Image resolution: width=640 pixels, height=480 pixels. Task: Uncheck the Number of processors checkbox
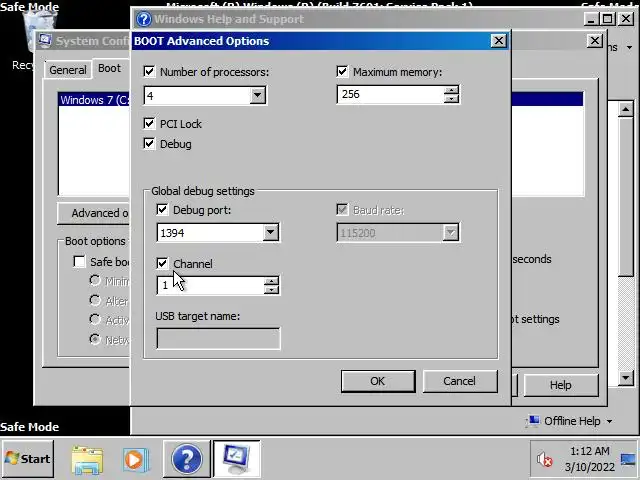coord(149,72)
